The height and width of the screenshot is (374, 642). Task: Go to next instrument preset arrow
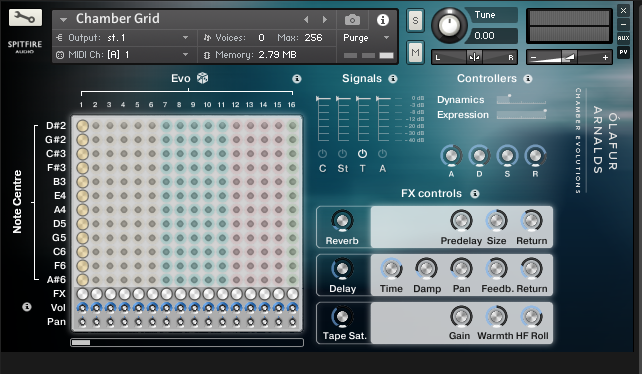tap(325, 19)
